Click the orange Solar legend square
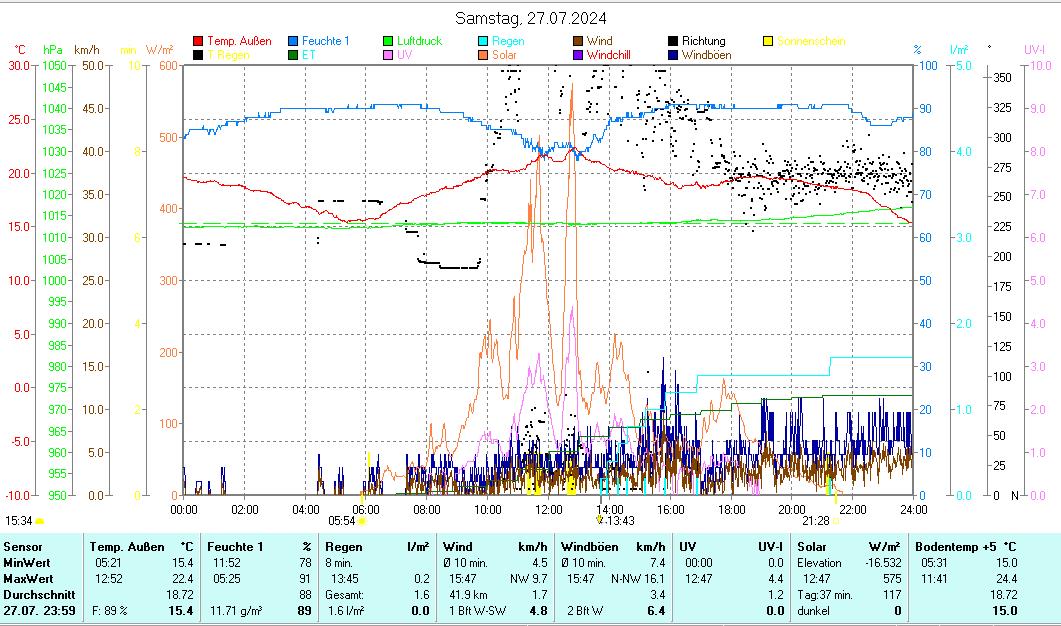This screenshot has width=1061, height=626. pos(483,55)
